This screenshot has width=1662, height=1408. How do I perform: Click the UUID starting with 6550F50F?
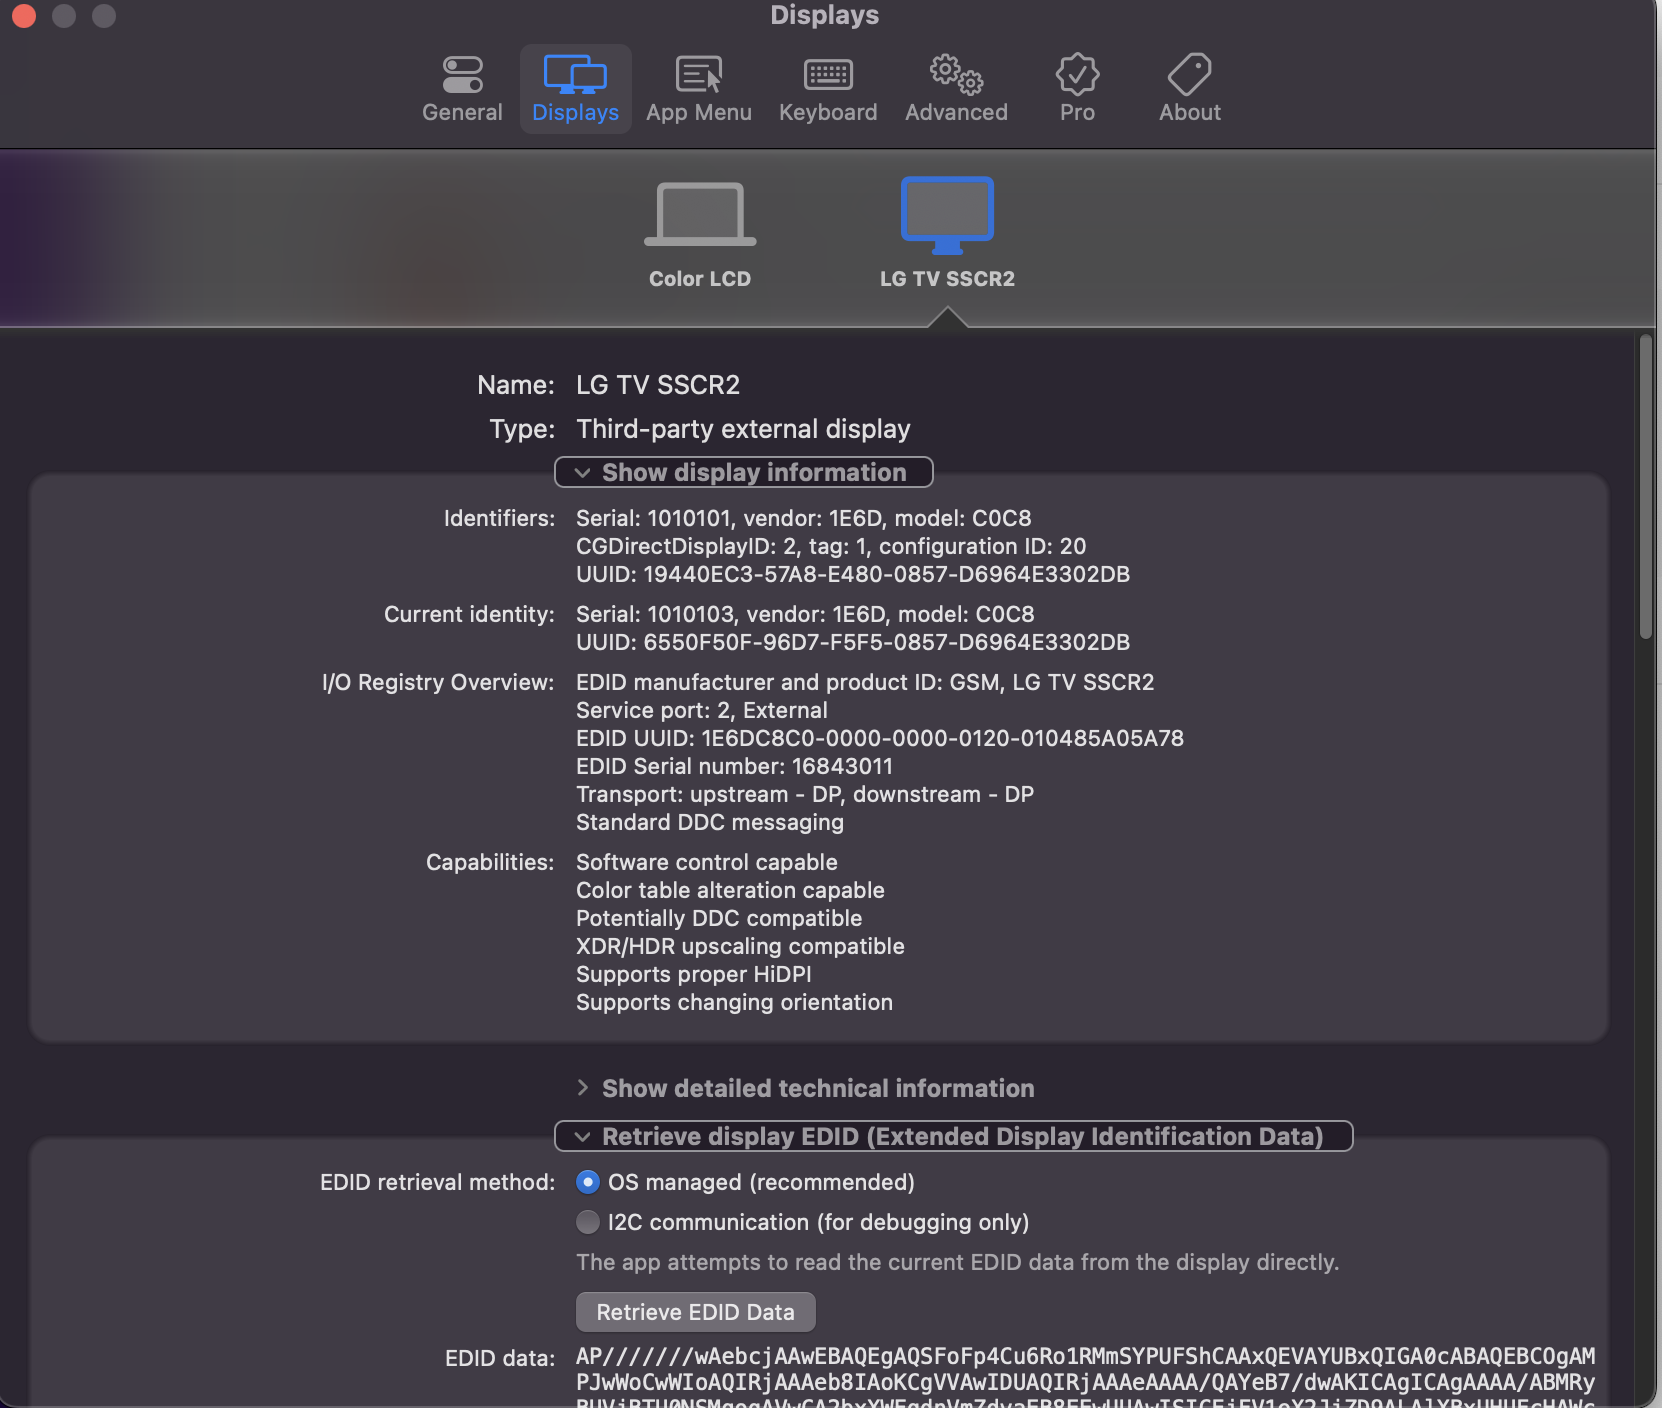click(853, 642)
